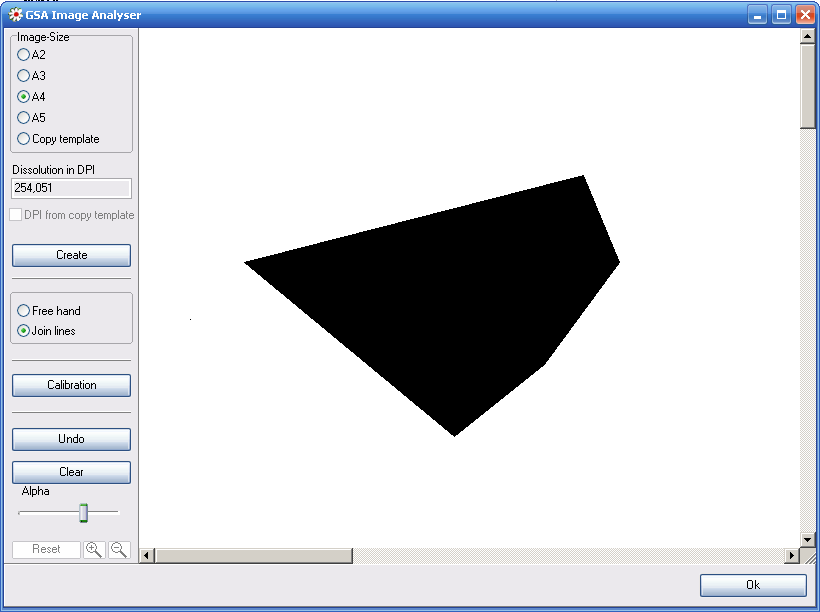Click the Dissolution in DPI field
The height and width of the screenshot is (612, 820).
click(x=71, y=188)
